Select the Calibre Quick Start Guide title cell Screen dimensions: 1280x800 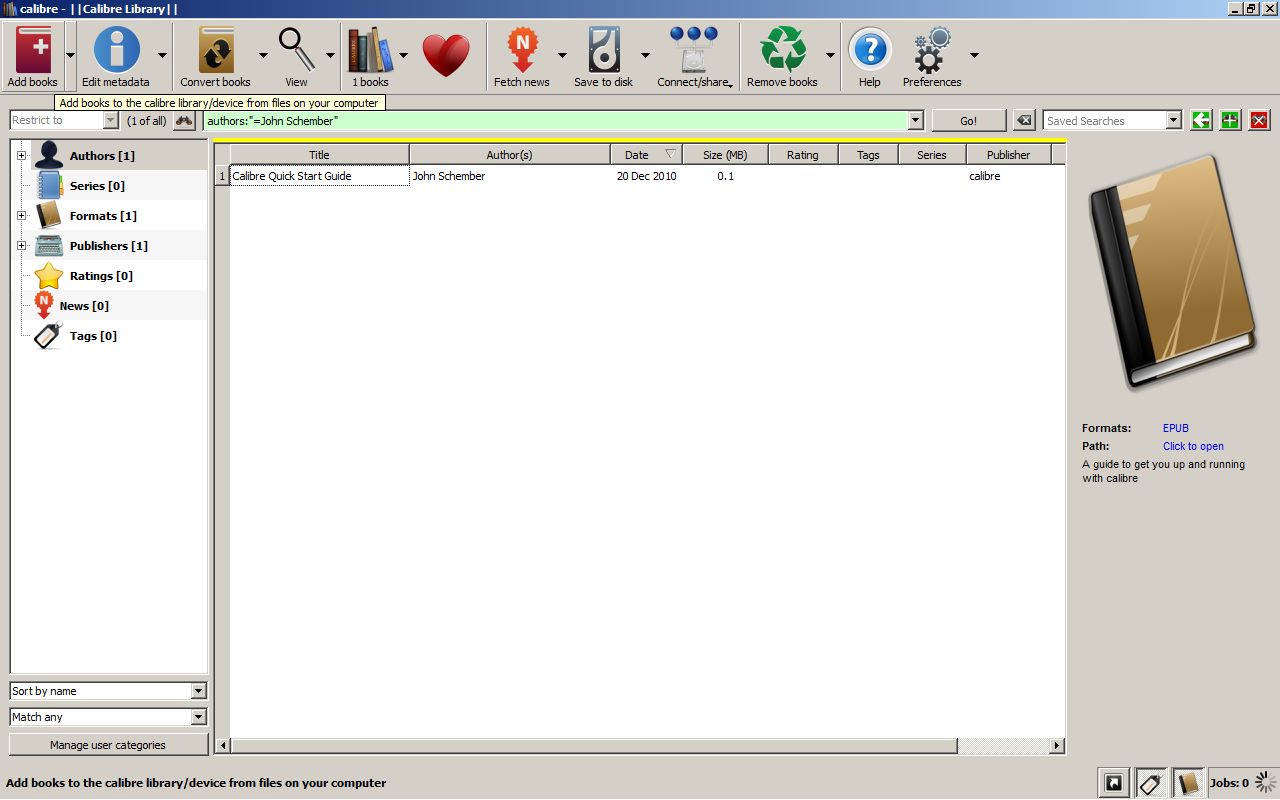pyautogui.click(x=319, y=176)
